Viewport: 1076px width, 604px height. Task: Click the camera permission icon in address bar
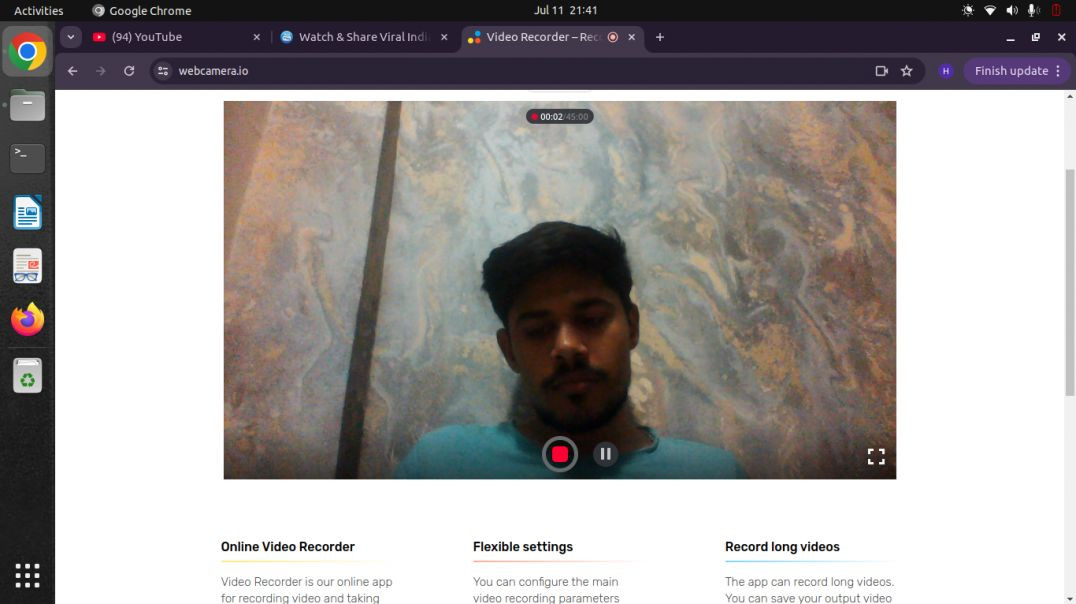pyautogui.click(x=881, y=71)
